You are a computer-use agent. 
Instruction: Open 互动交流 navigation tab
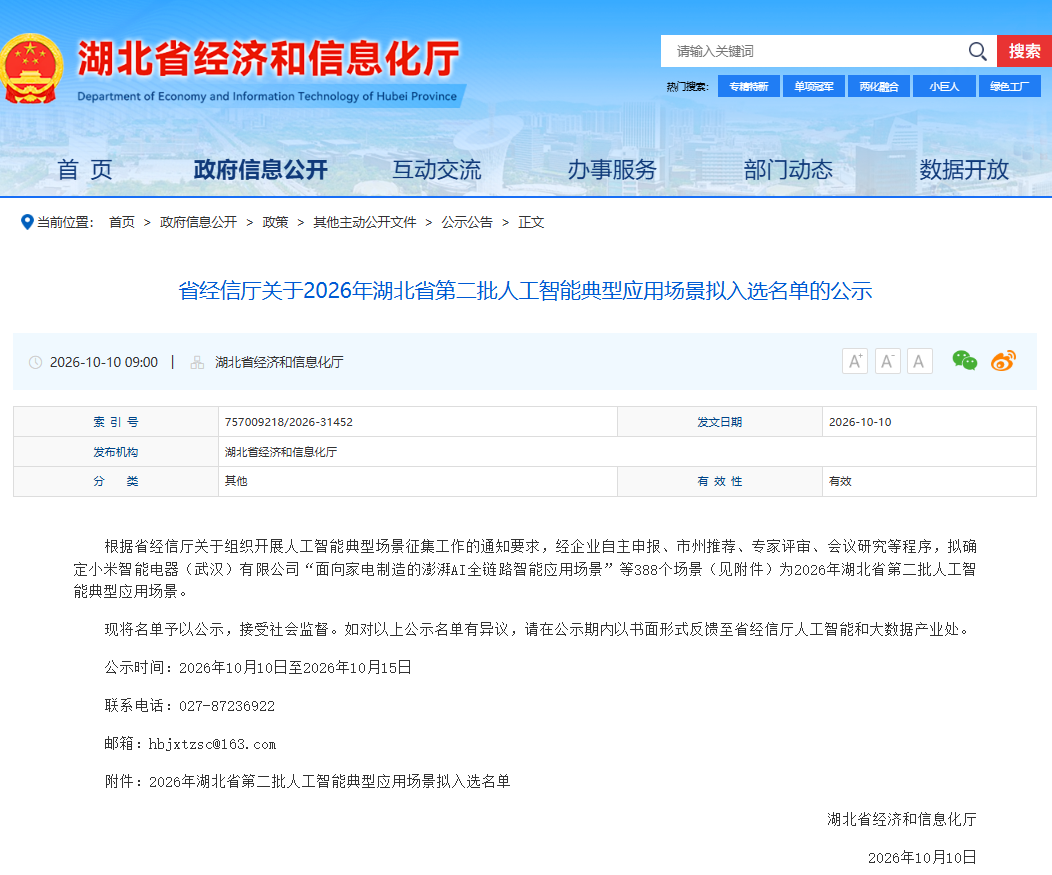437,170
